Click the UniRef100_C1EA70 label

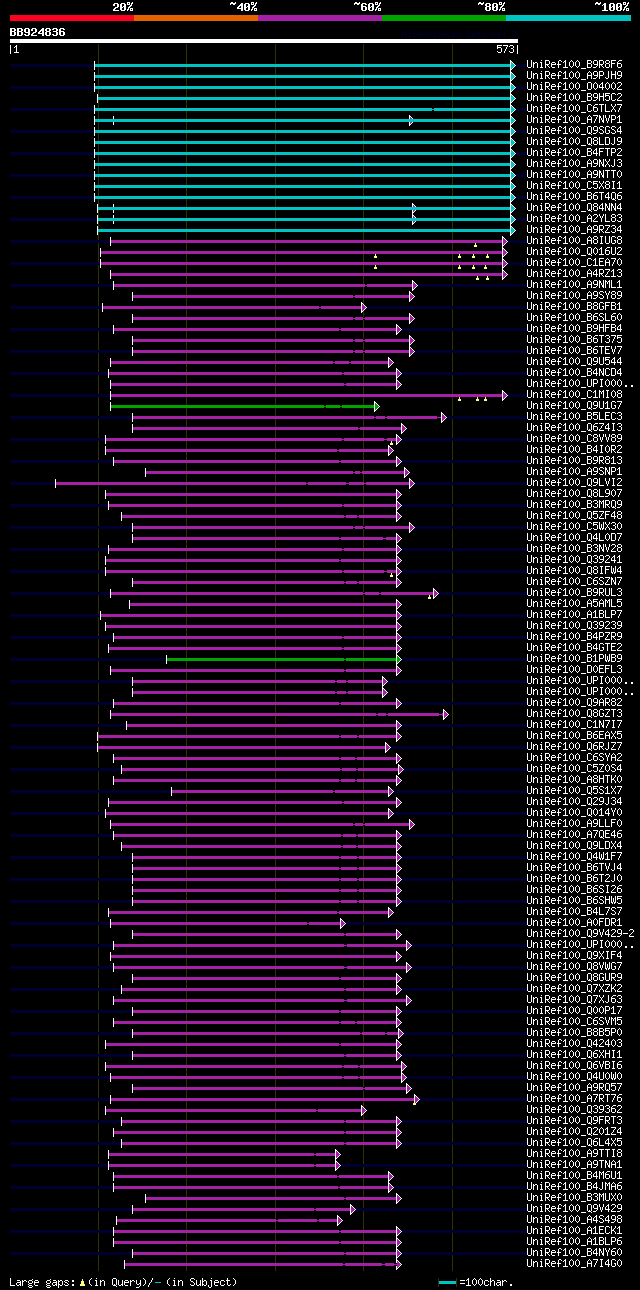coord(574,263)
